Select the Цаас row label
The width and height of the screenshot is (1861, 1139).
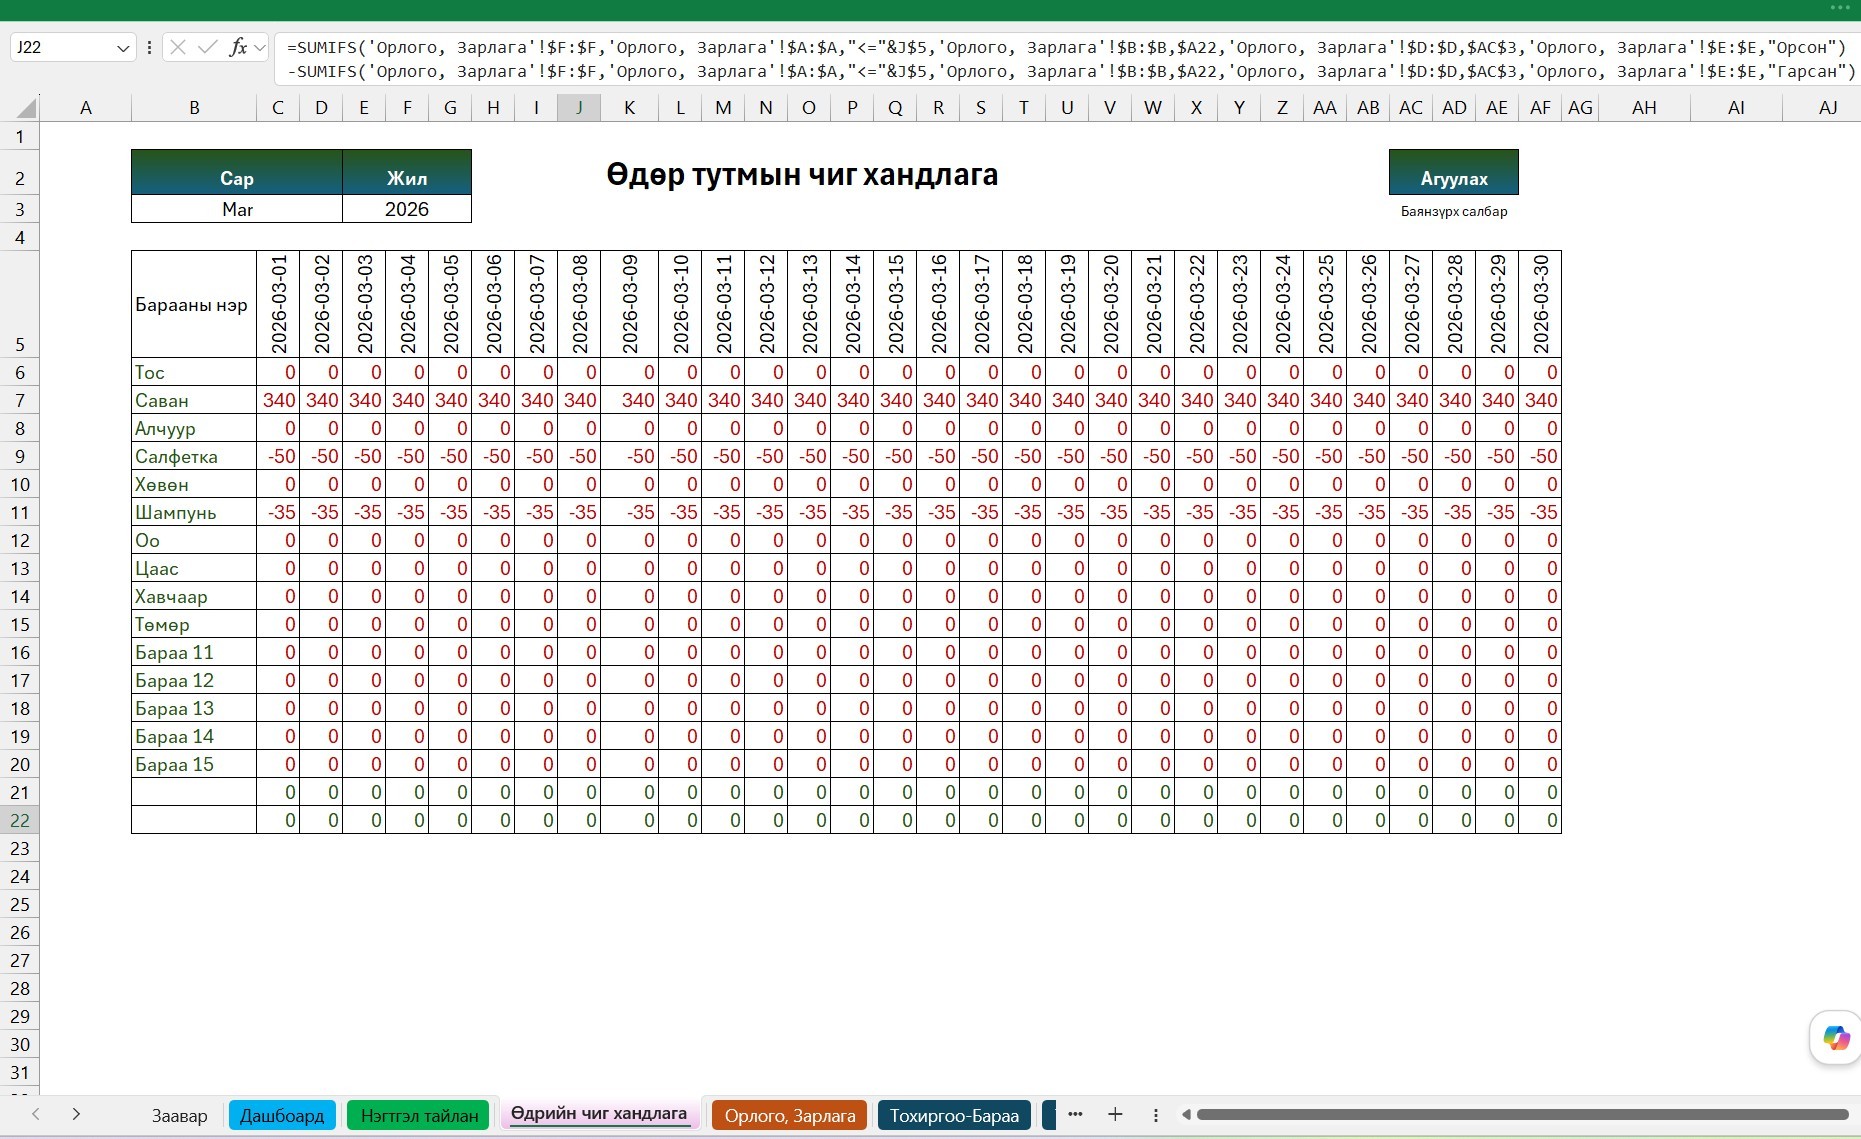[194, 568]
